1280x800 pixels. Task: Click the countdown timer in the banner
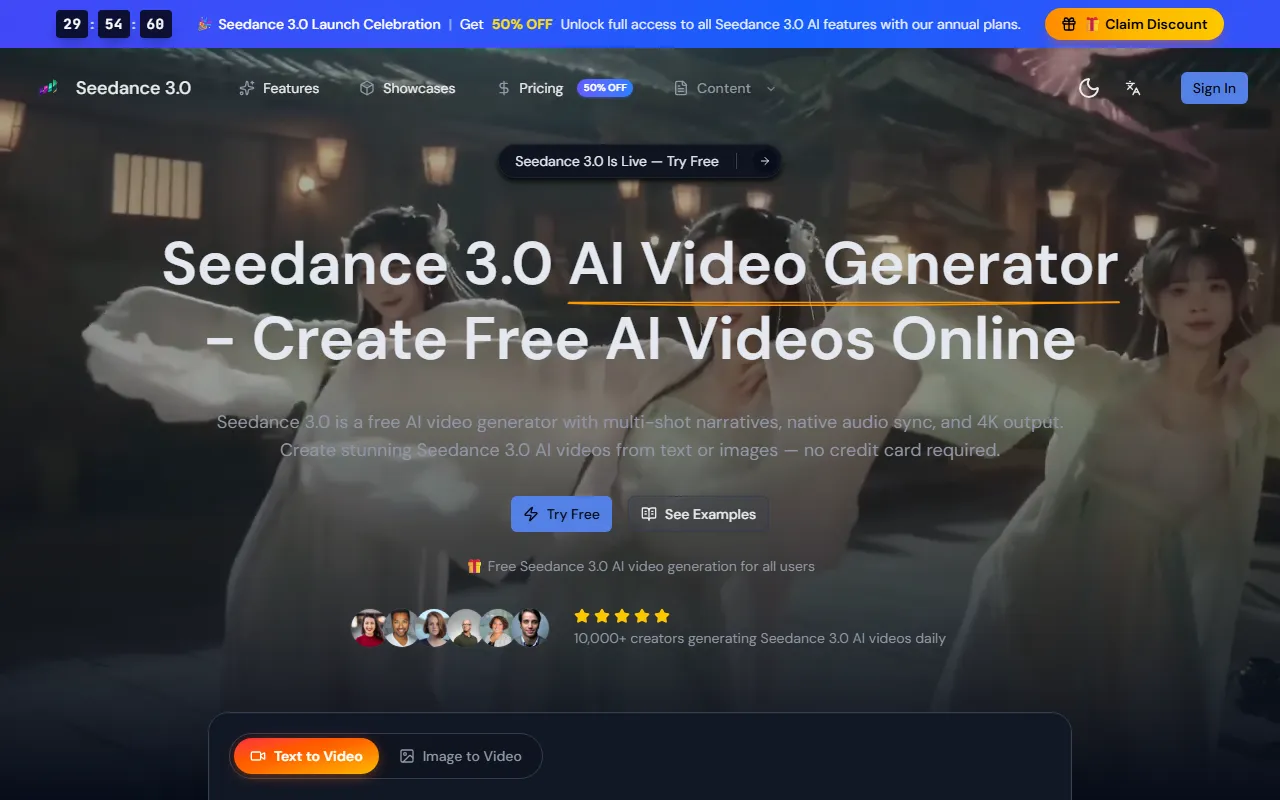click(114, 24)
